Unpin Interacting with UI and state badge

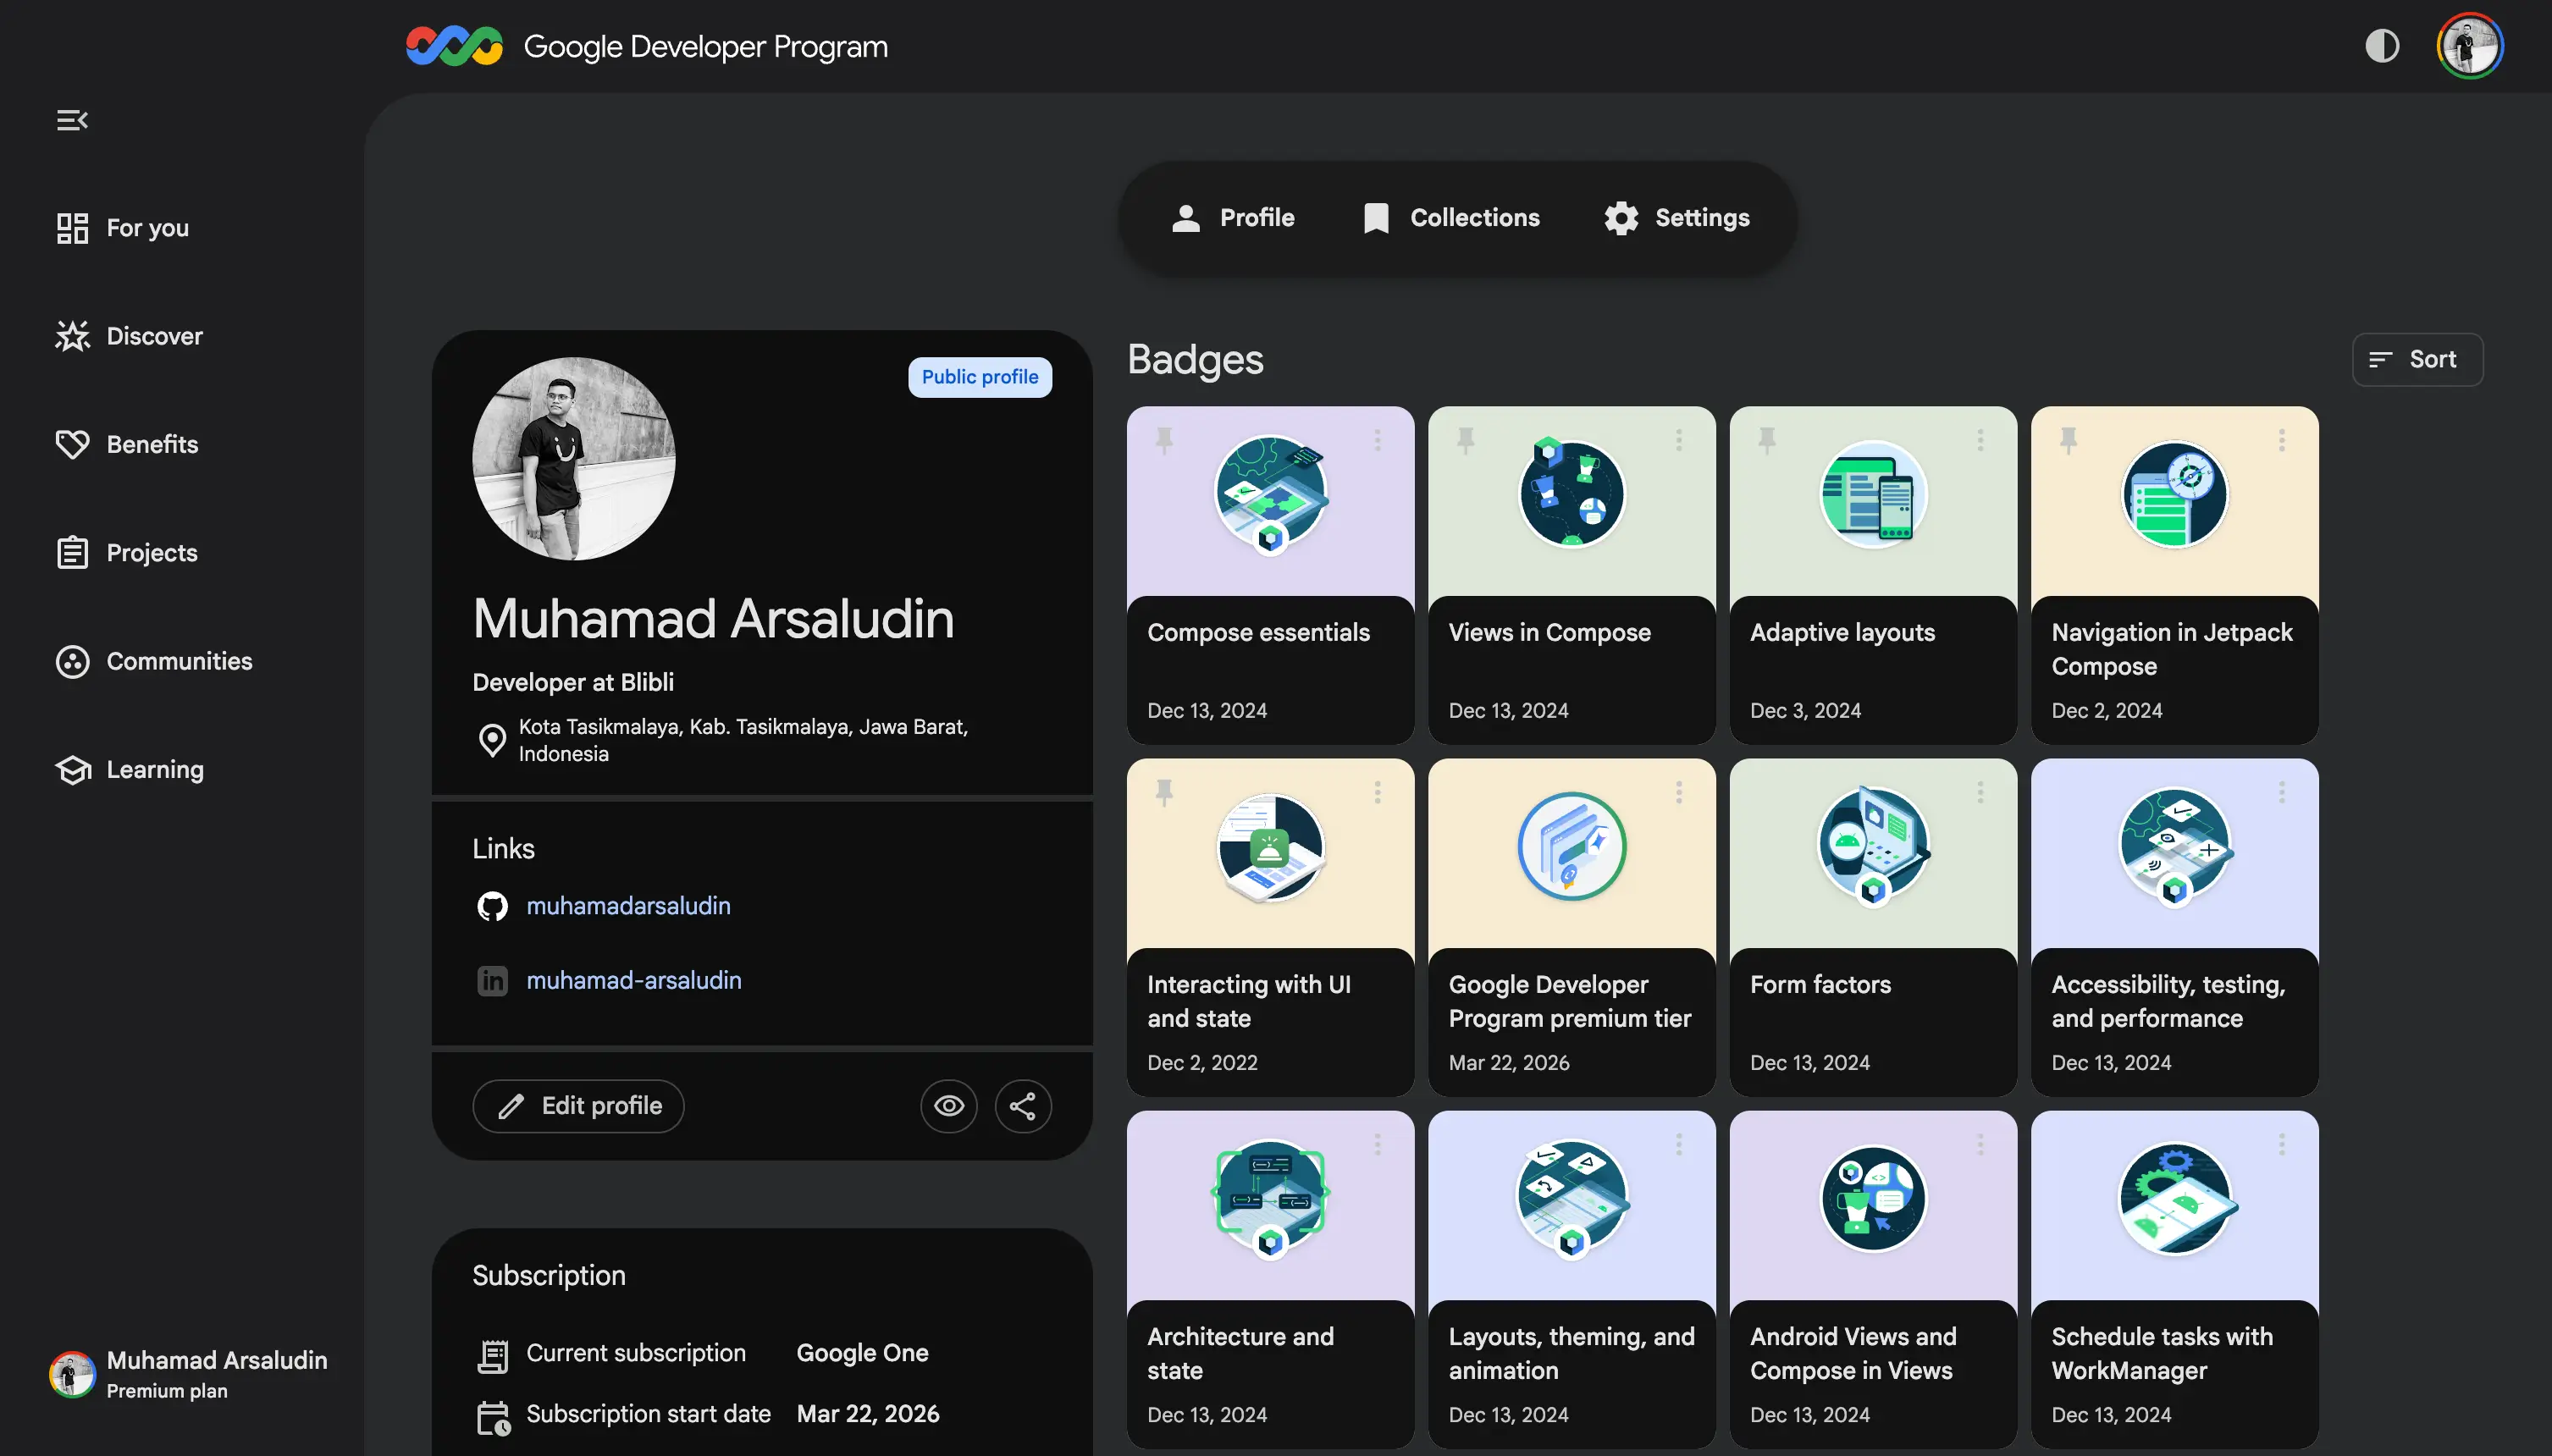point(1164,792)
